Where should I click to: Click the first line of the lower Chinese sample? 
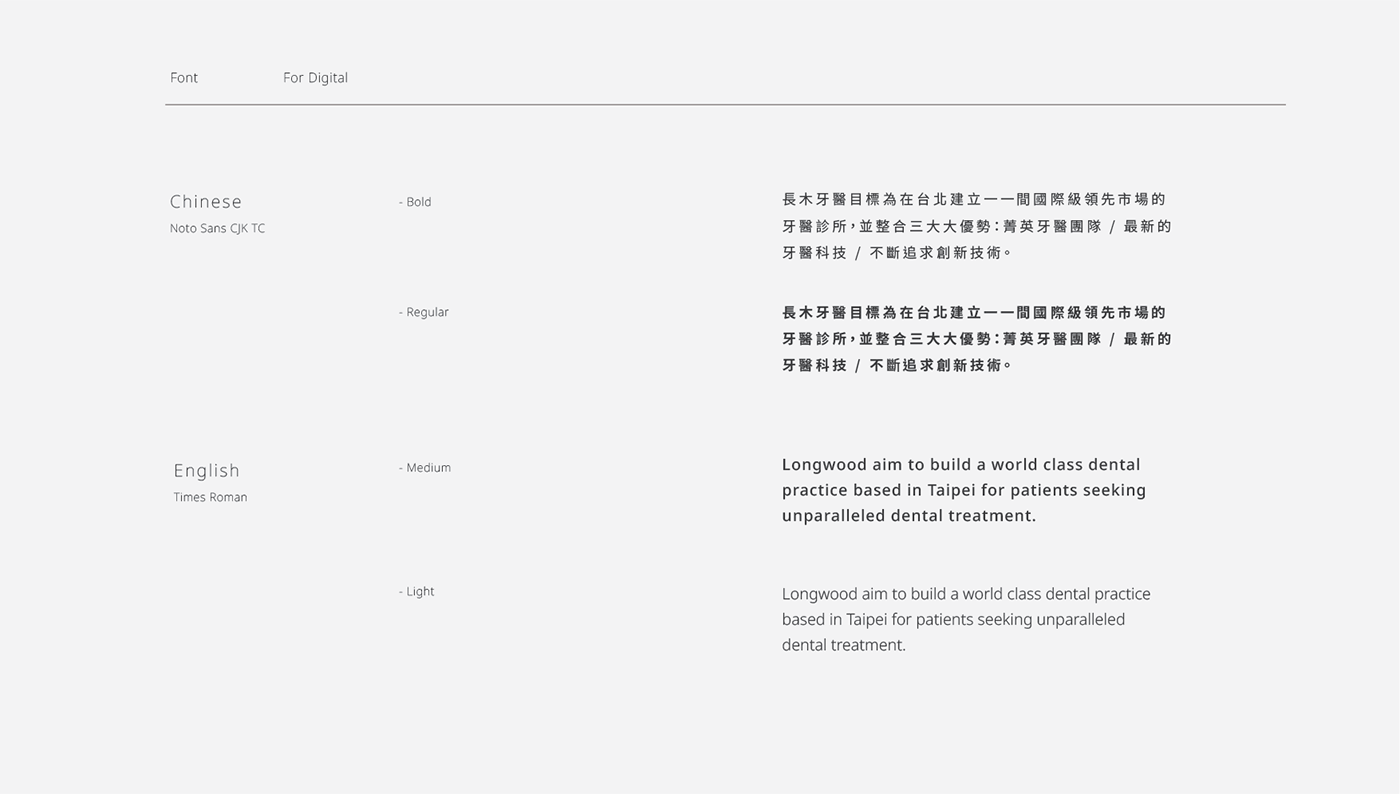(x=974, y=313)
